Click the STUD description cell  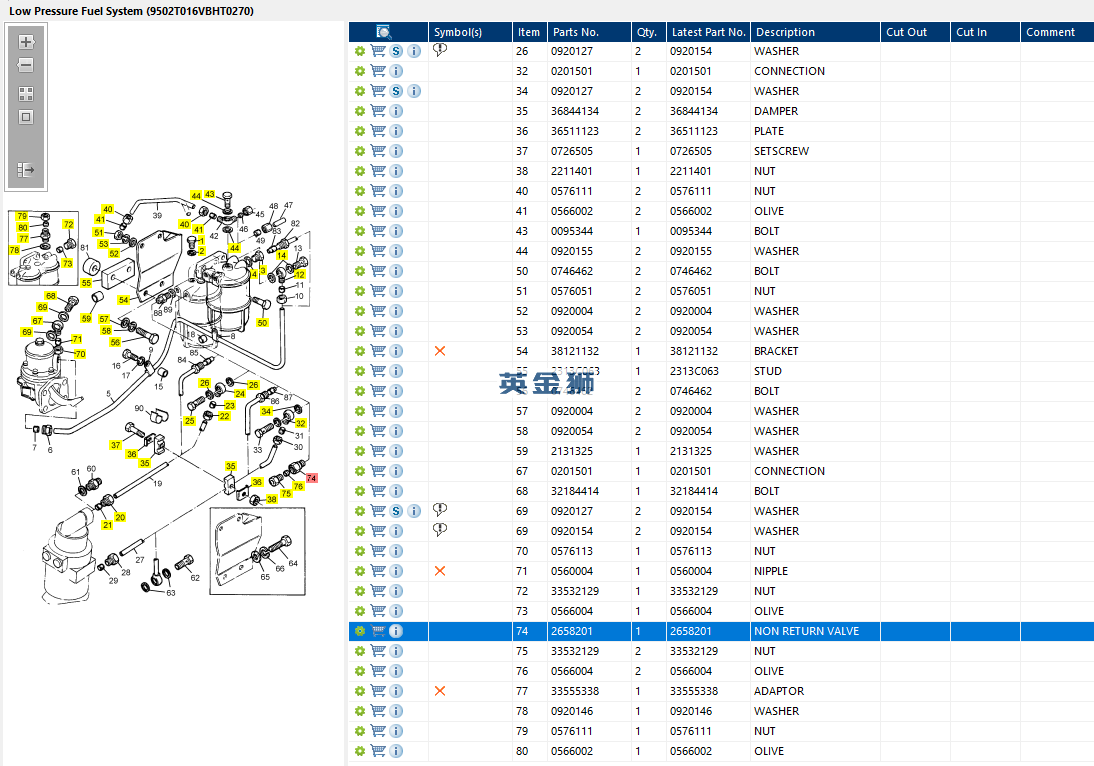tap(815, 371)
